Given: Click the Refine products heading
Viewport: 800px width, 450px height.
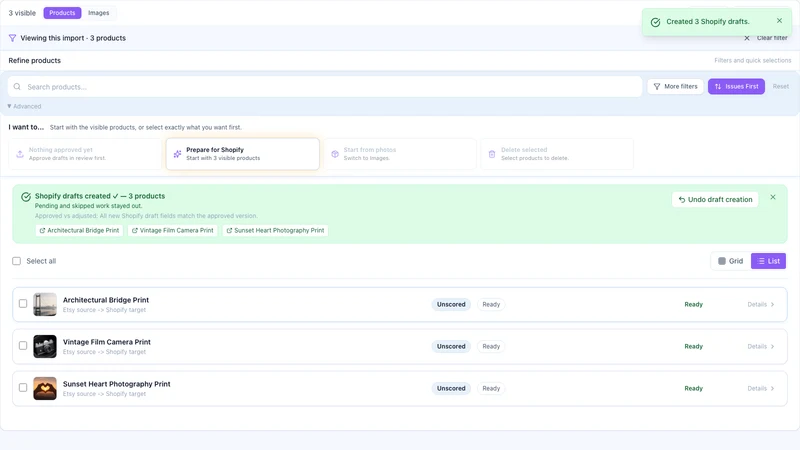Looking at the screenshot, I should point(34,60).
